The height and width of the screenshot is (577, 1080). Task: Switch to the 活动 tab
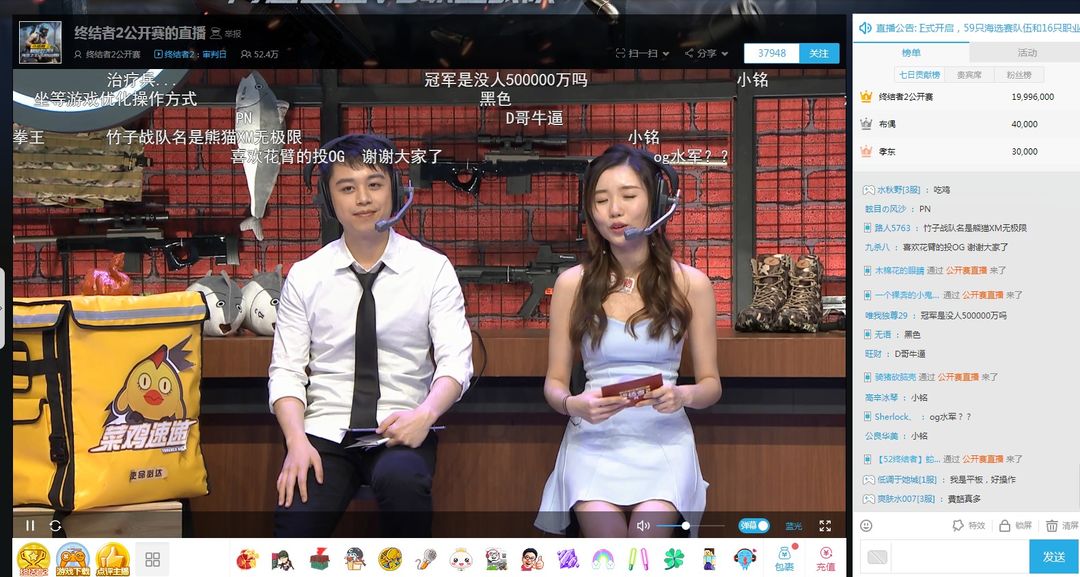tap(1026, 52)
